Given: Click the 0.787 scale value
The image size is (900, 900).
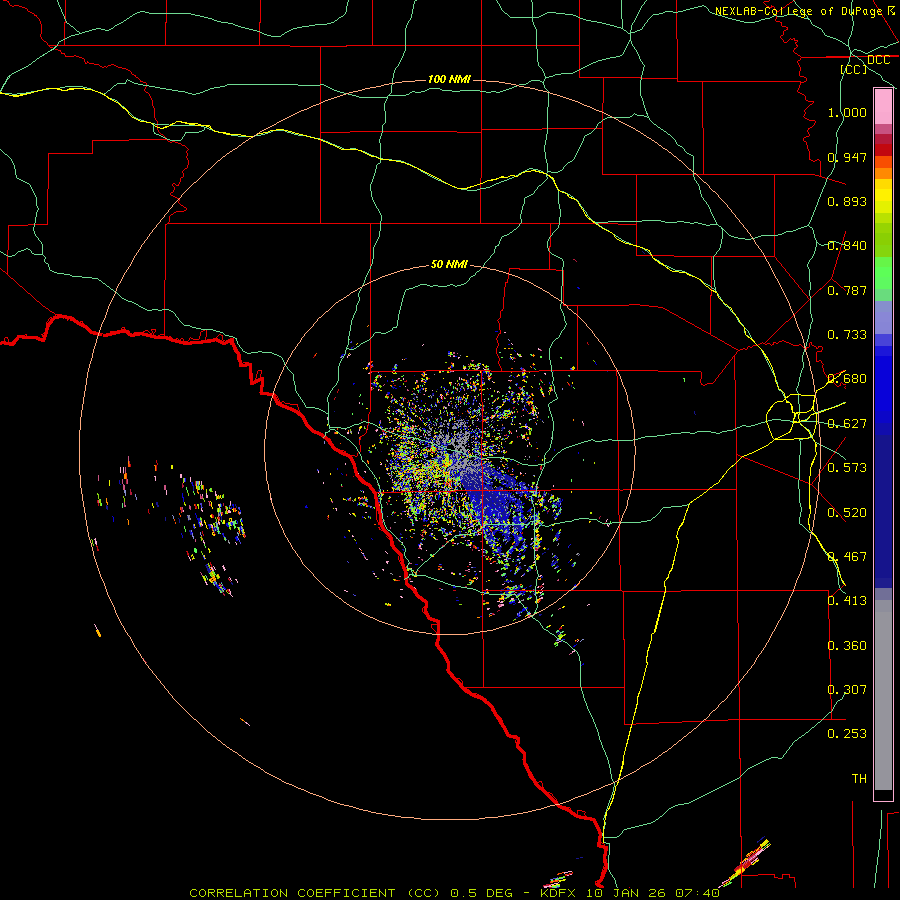Looking at the screenshot, I should tap(847, 290).
